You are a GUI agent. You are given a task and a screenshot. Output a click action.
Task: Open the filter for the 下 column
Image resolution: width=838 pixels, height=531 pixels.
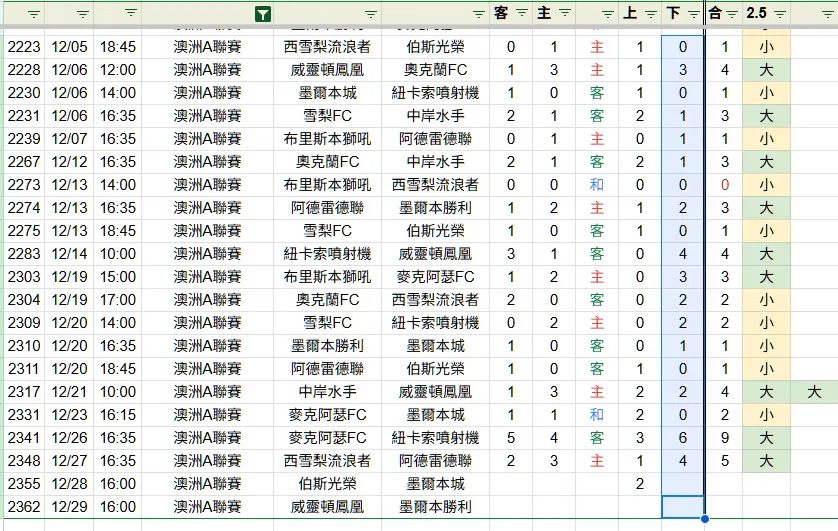[x=692, y=13]
